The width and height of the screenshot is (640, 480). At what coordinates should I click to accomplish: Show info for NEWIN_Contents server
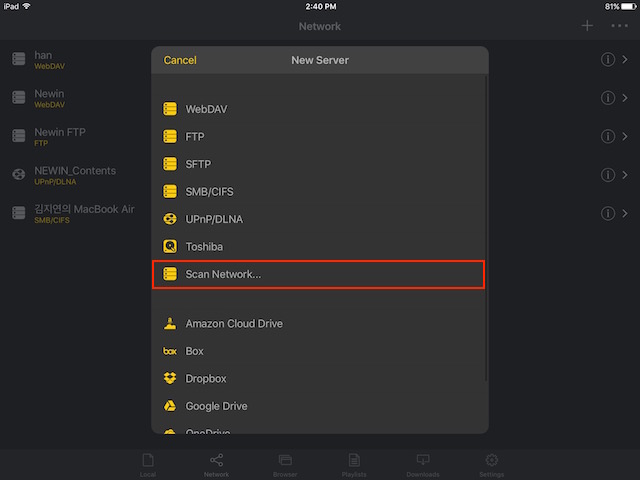coord(607,175)
